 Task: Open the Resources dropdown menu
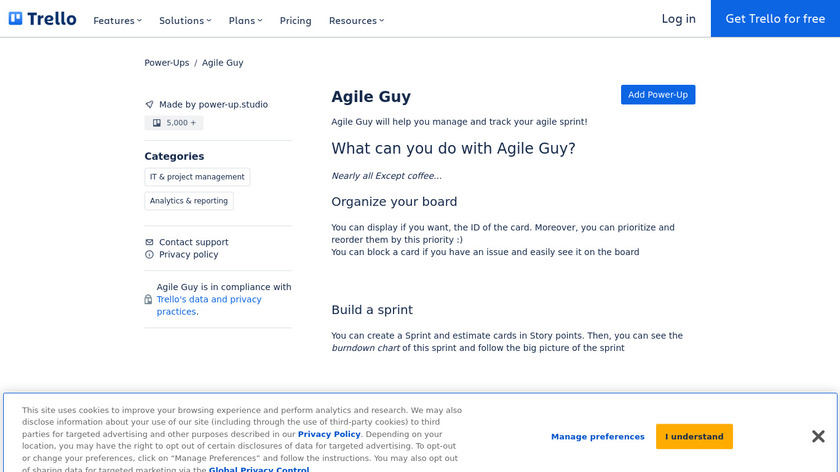(356, 20)
